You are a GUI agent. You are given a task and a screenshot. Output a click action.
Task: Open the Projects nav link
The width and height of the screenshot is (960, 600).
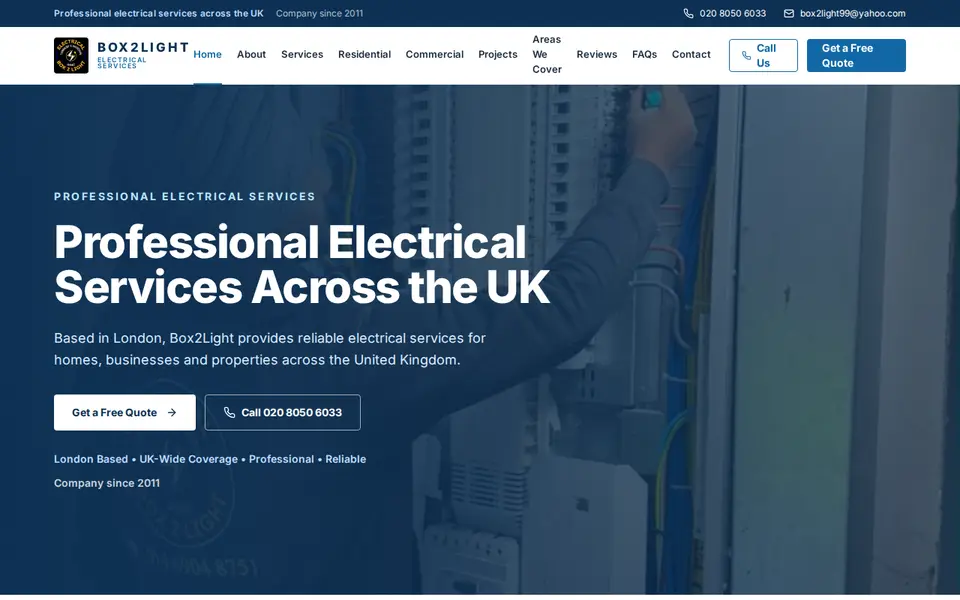[498, 54]
